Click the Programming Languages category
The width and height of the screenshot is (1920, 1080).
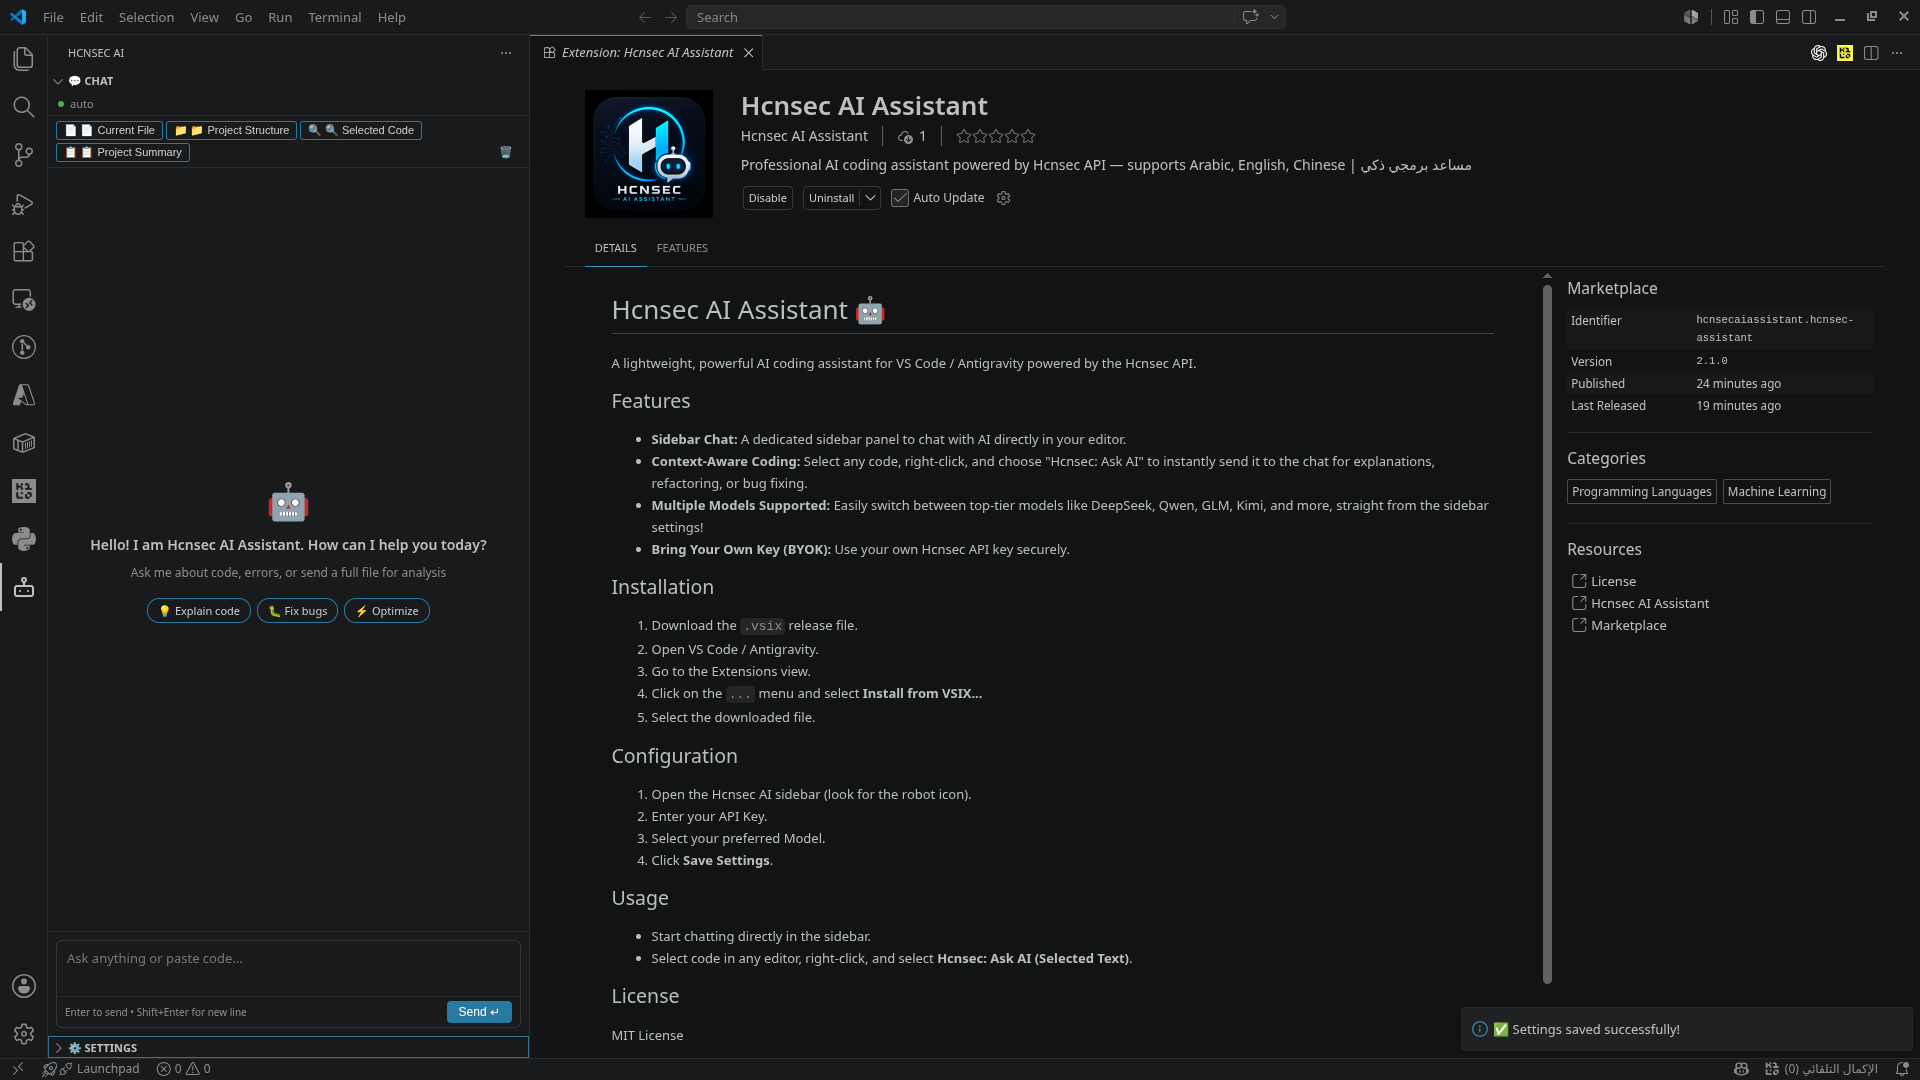[x=1641, y=491]
